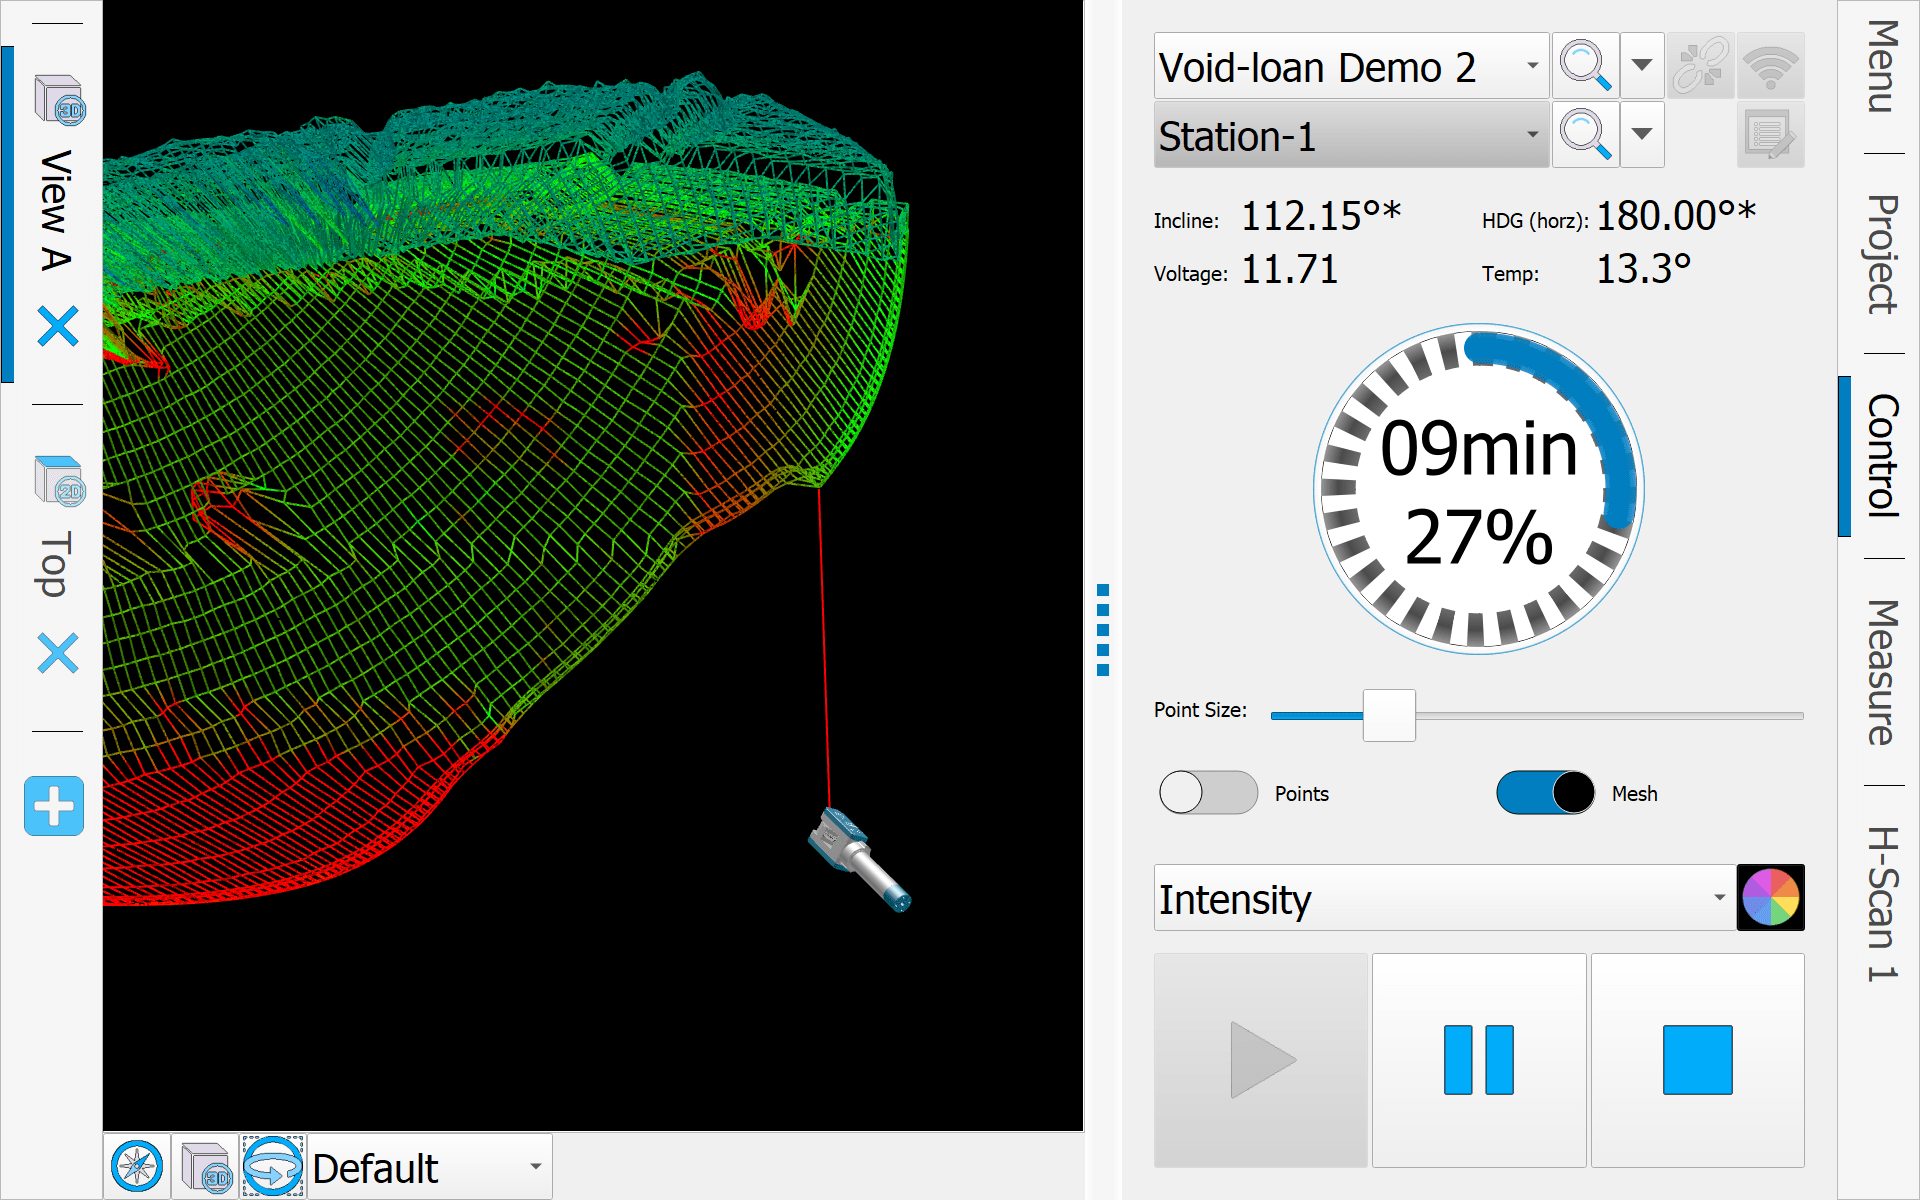Open the Project tab
Viewport: 1920px width, 1200px height.
1881,254
